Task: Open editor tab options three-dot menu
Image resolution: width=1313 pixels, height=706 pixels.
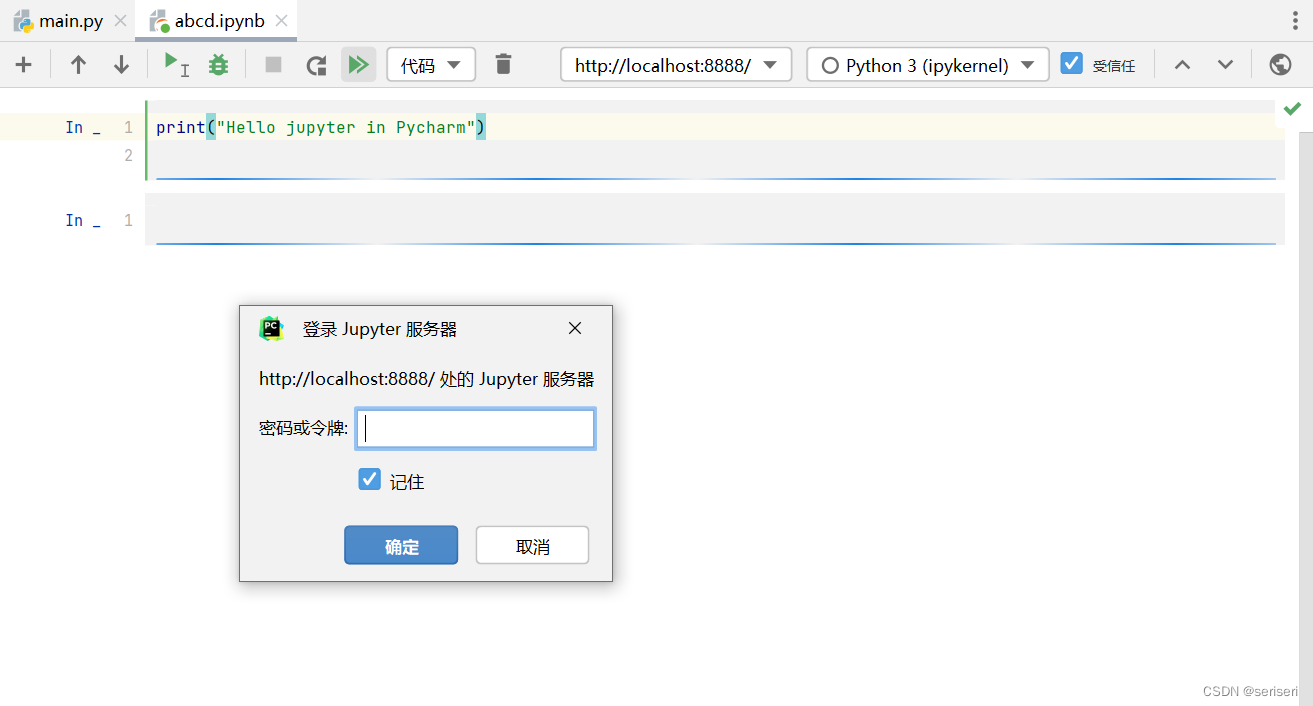Action: point(1297,21)
